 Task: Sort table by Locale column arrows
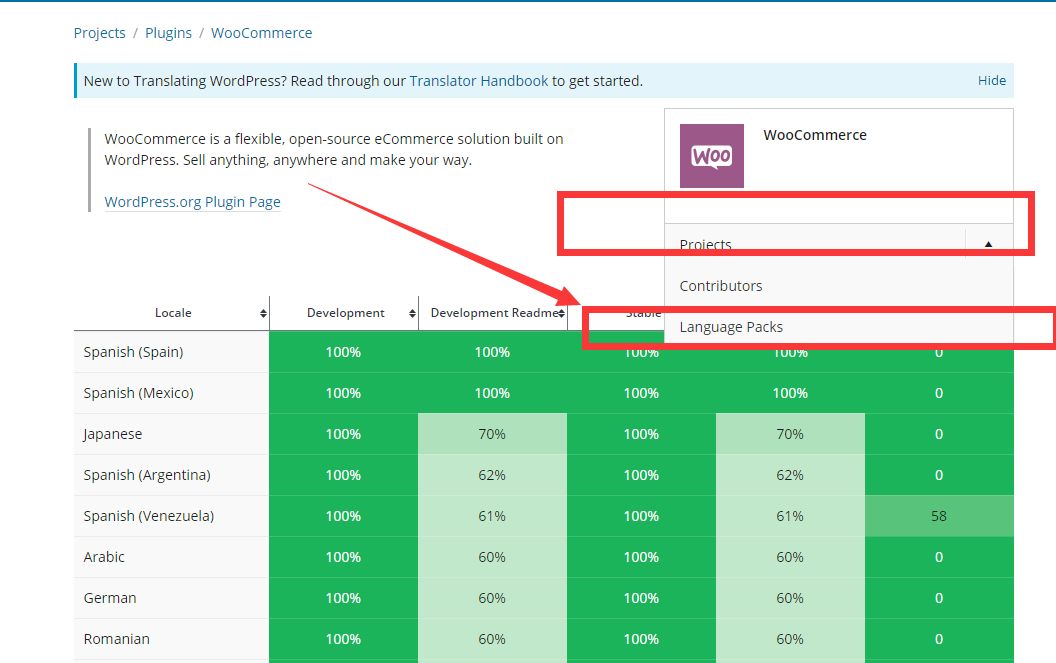click(263, 313)
